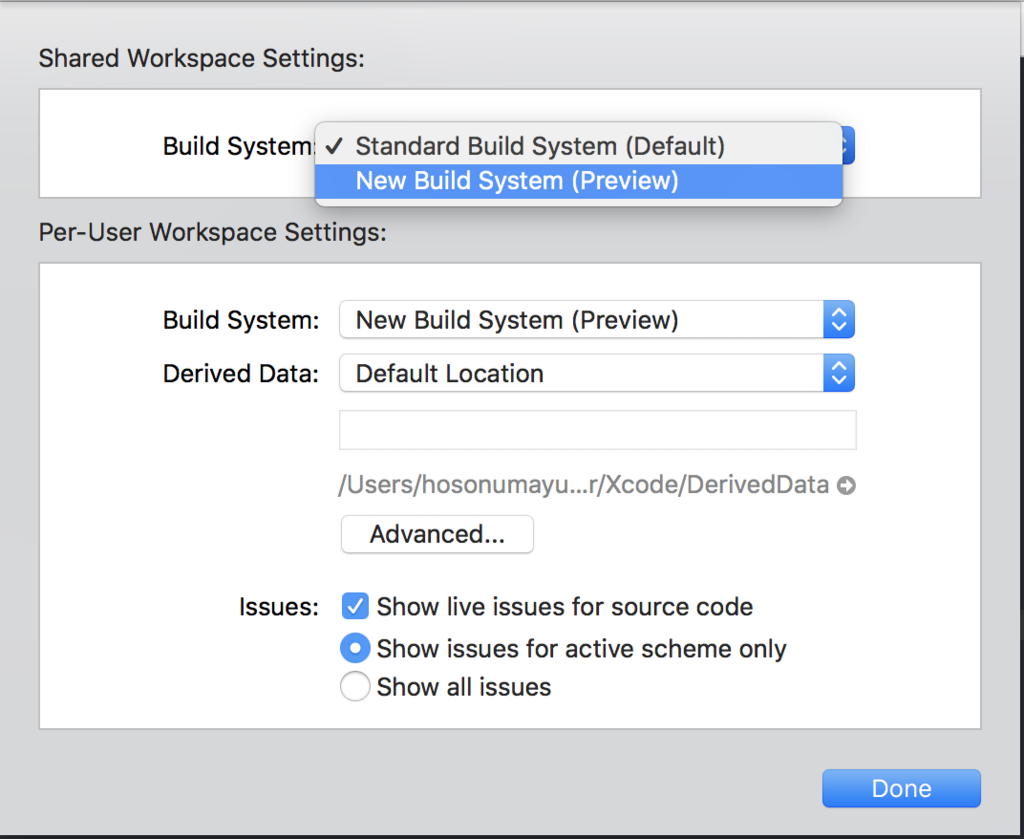Viewport: 1024px width, 839px height.
Task: Click the Derived Data label
Action: (x=241, y=374)
